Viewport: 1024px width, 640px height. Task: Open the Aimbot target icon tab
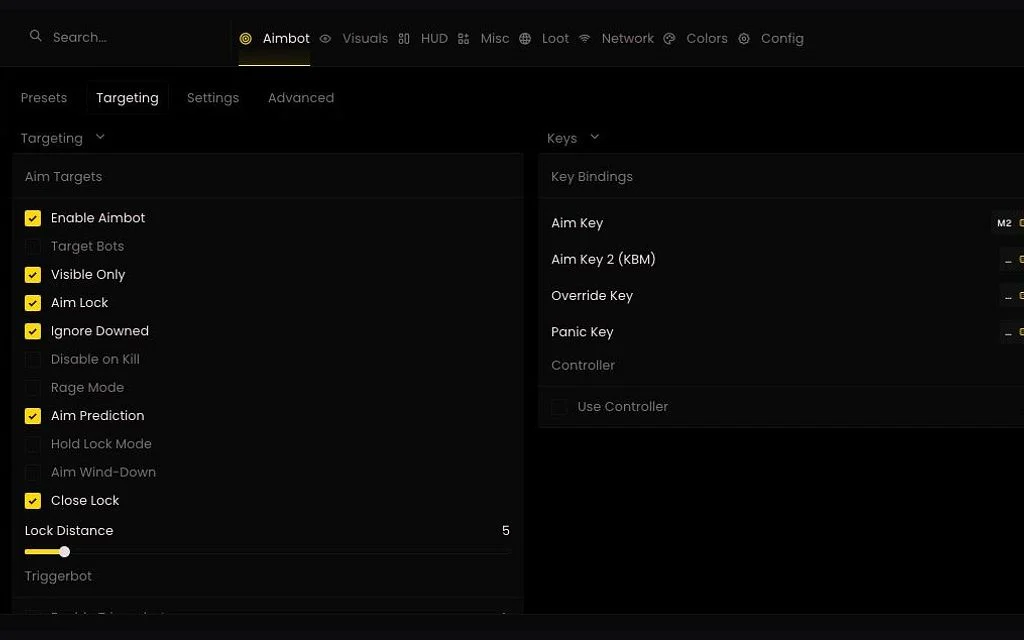click(x=246, y=39)
